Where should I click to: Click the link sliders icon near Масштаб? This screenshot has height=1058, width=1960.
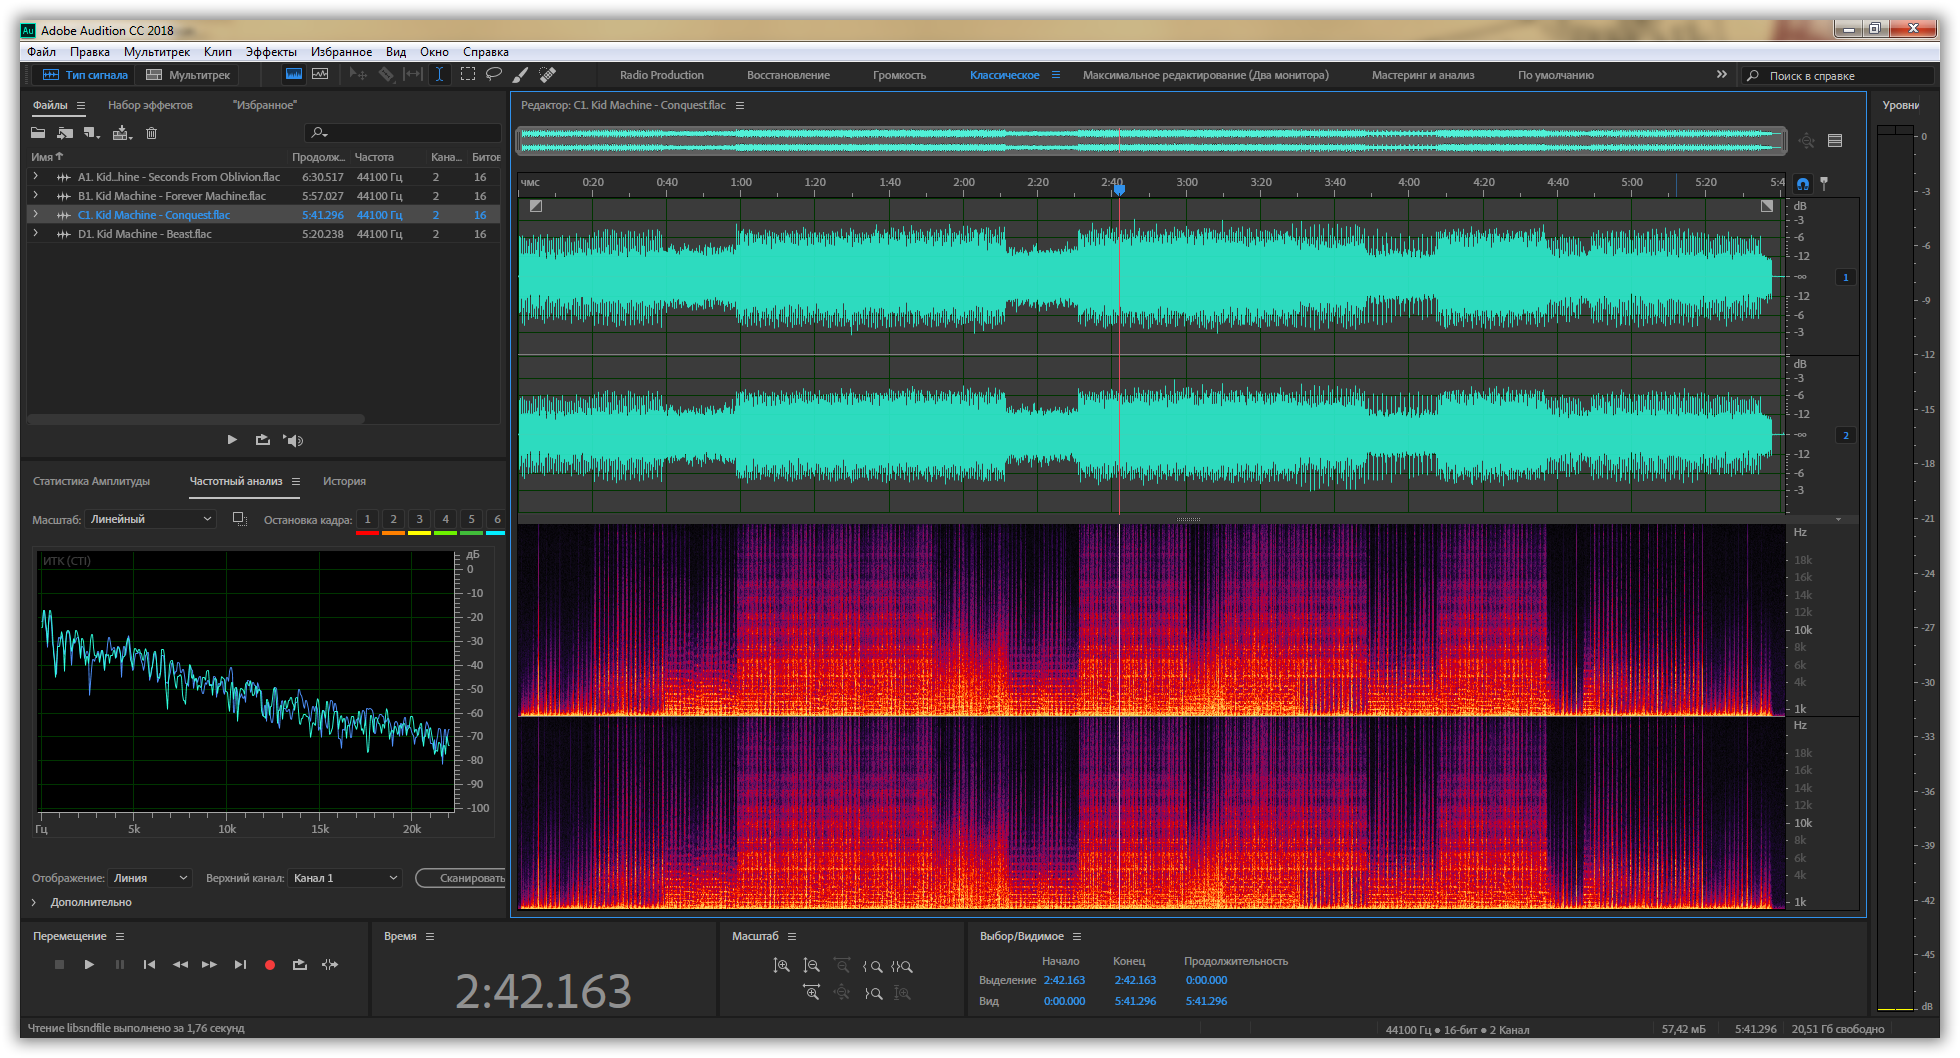tap(239, 519)
